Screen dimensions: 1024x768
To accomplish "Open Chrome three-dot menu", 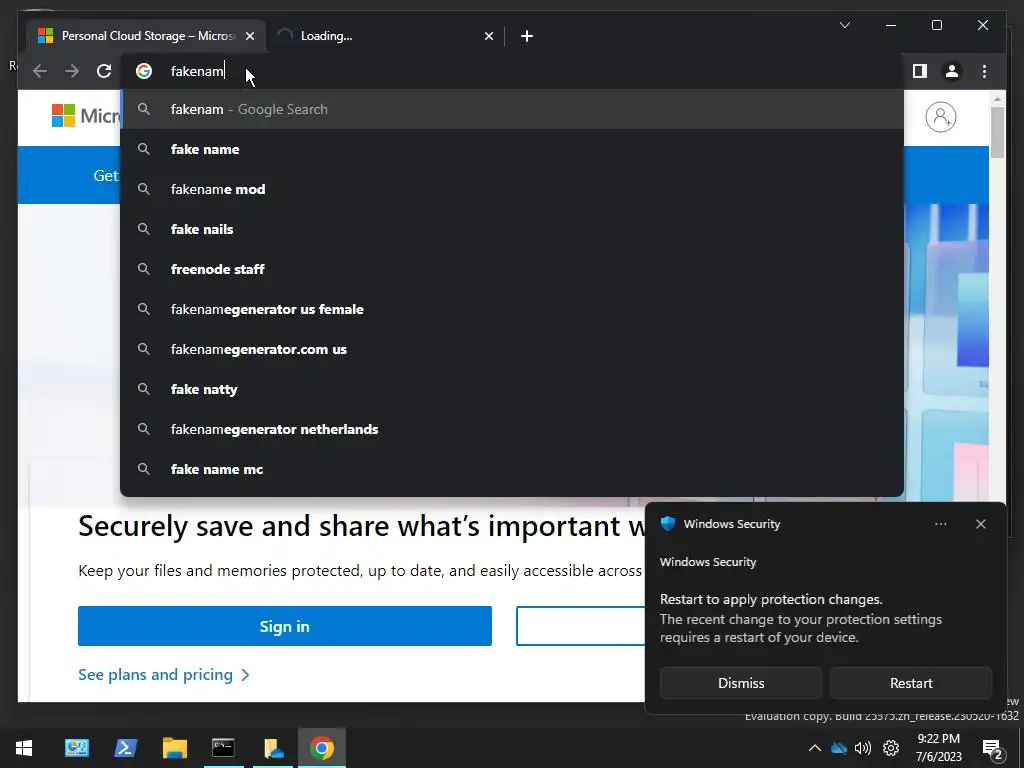I will 984,71.
